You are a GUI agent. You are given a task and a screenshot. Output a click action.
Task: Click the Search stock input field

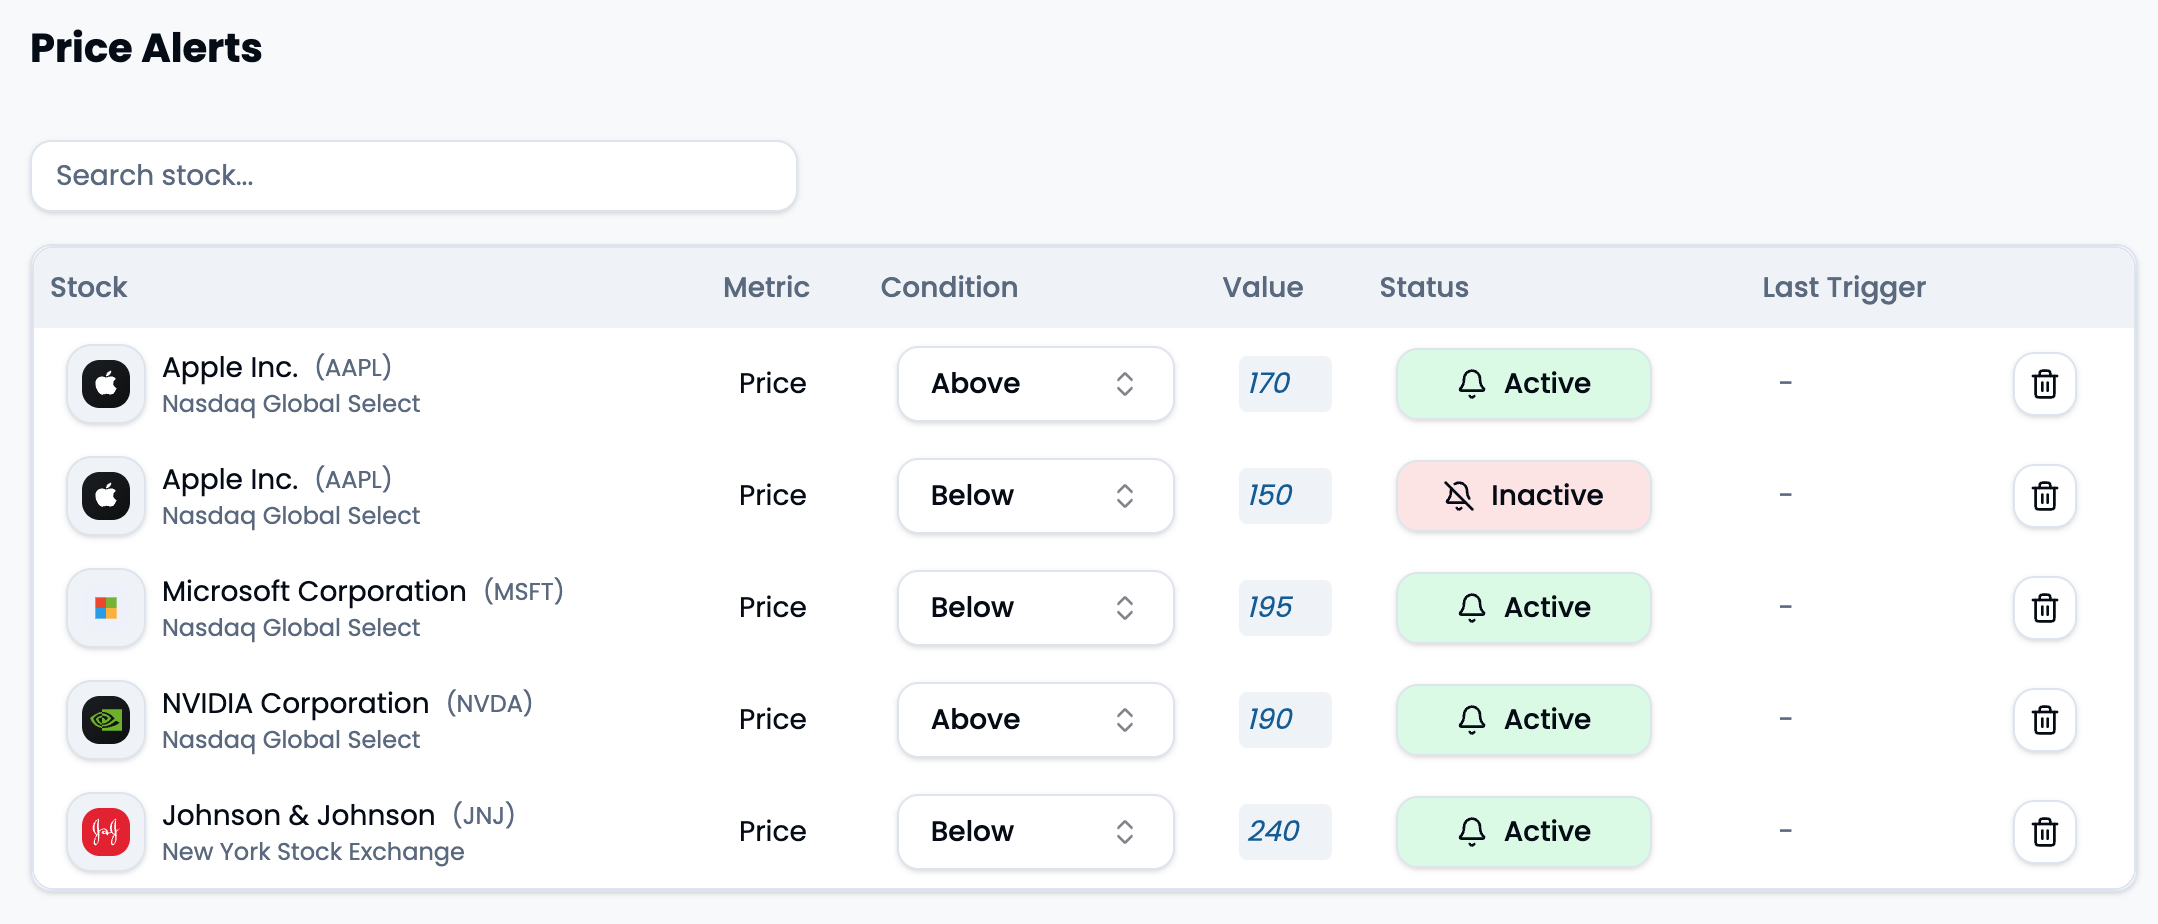point(414,176)
